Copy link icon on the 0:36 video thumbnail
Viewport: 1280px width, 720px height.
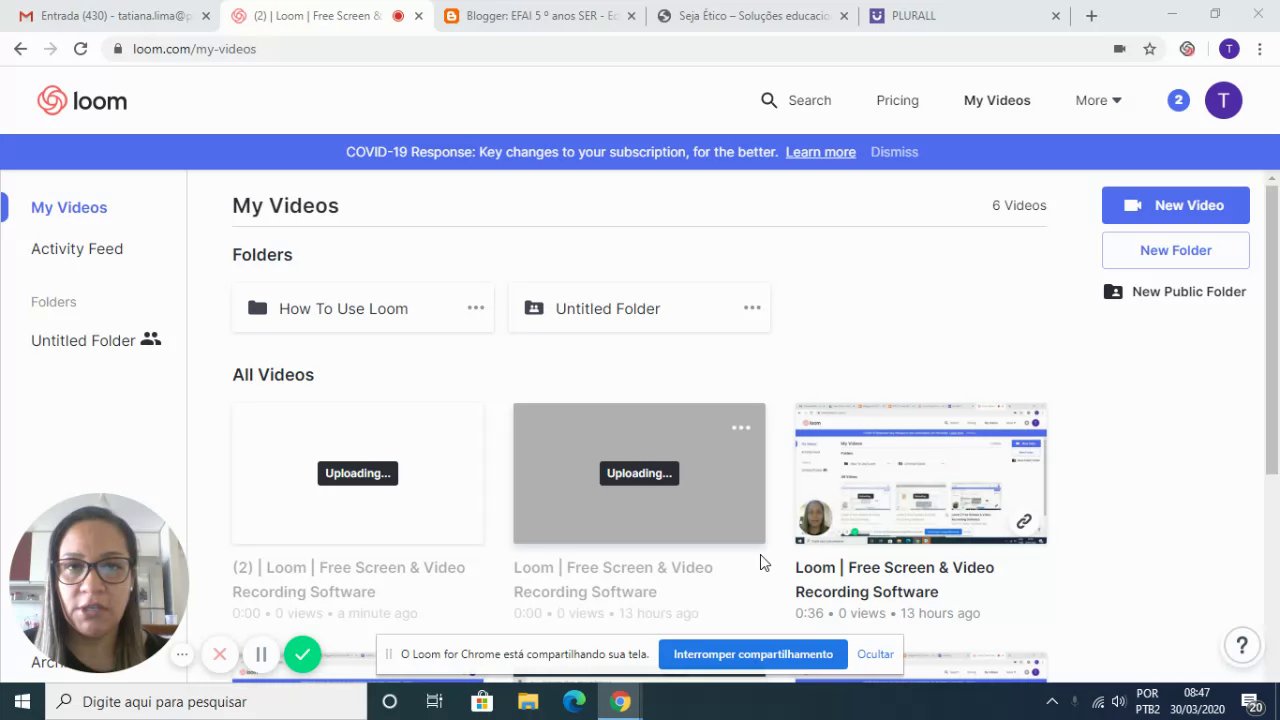1024,521
